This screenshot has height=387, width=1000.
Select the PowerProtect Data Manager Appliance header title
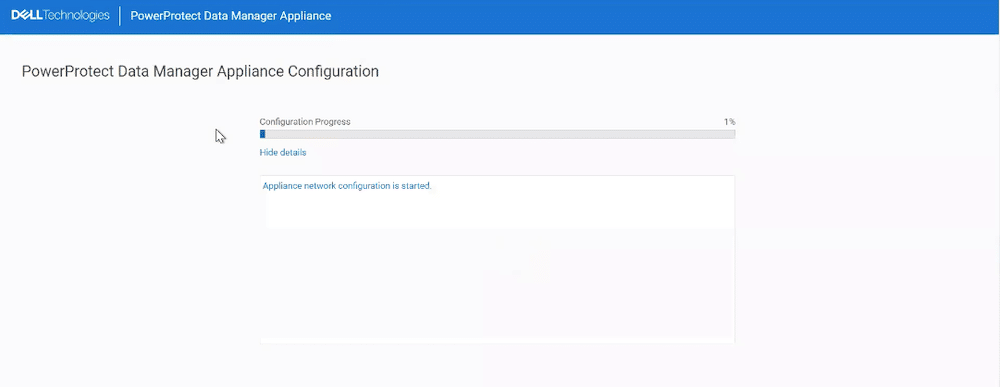[x=231, y=16]
